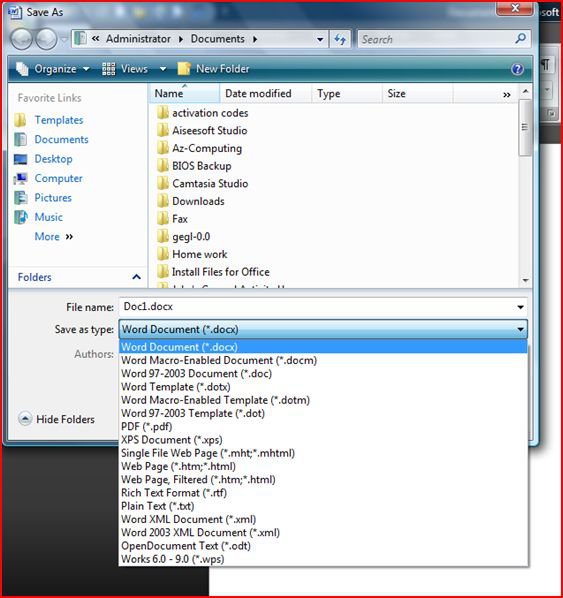Image resolution: width=563 pixels, height=598 pixels.
Task: Click the Templates folder icon in Favorite Links
Action: (20, 120)
